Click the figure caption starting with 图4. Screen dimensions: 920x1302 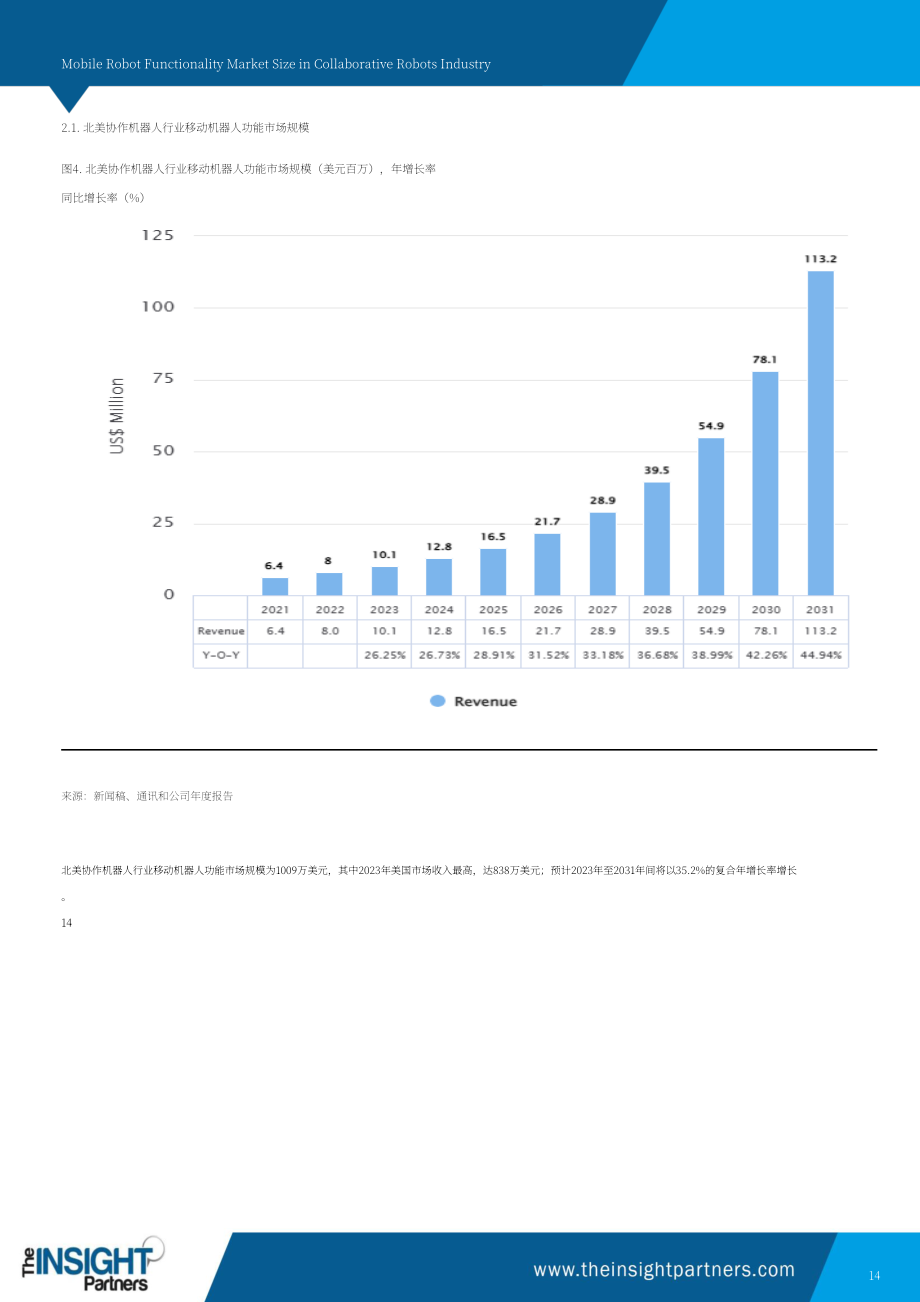(248, 169)
